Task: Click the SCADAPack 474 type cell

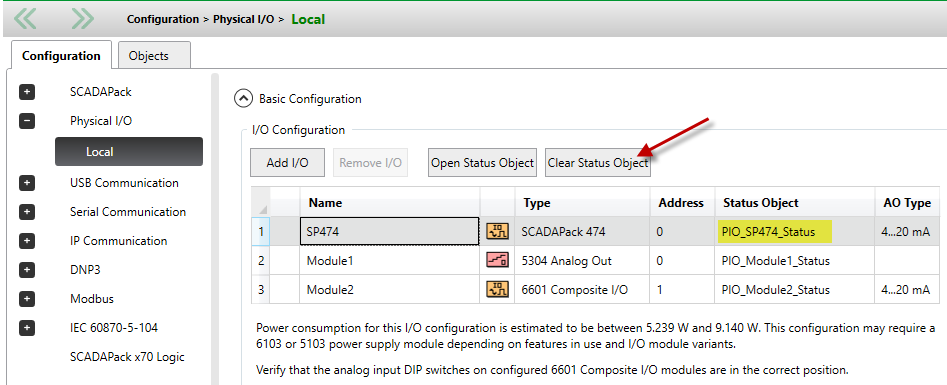Action: [x=582, y=231]
